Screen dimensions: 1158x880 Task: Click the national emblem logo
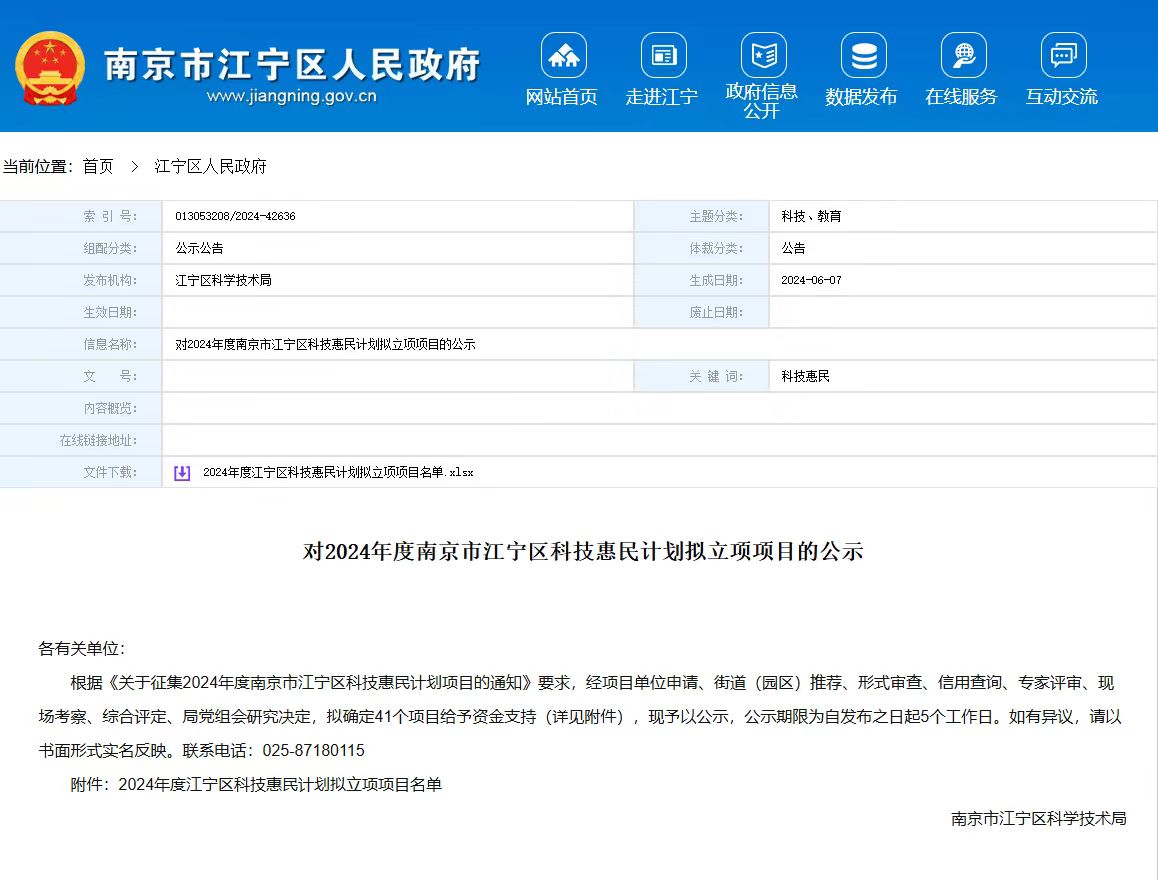click(49, 68)
